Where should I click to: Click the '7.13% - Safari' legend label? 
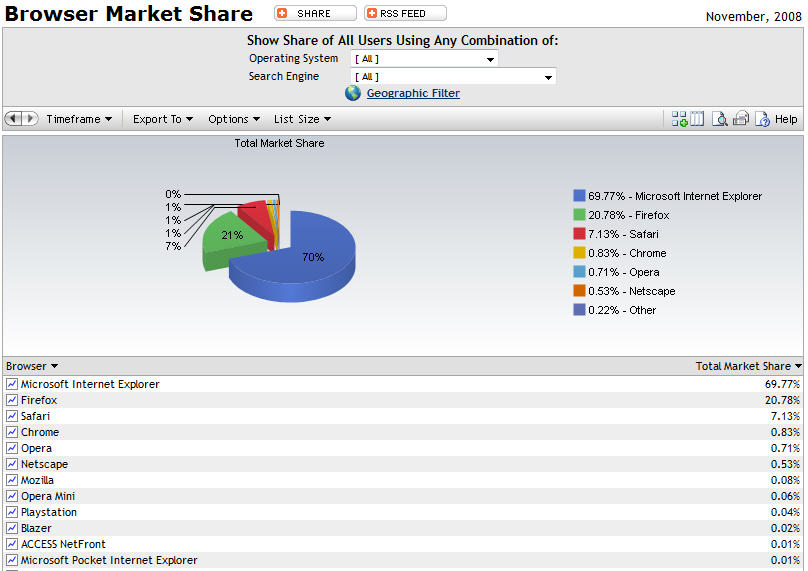(x=624, y=234)
